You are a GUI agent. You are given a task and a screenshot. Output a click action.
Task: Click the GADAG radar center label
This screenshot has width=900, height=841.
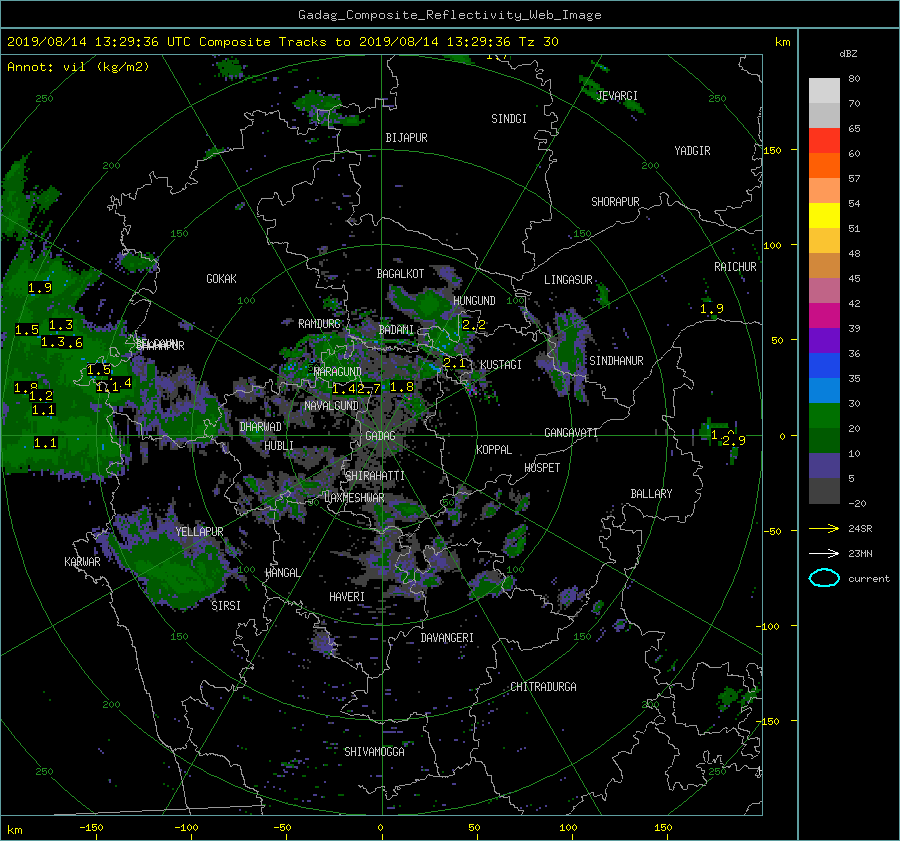pos(380,436)
